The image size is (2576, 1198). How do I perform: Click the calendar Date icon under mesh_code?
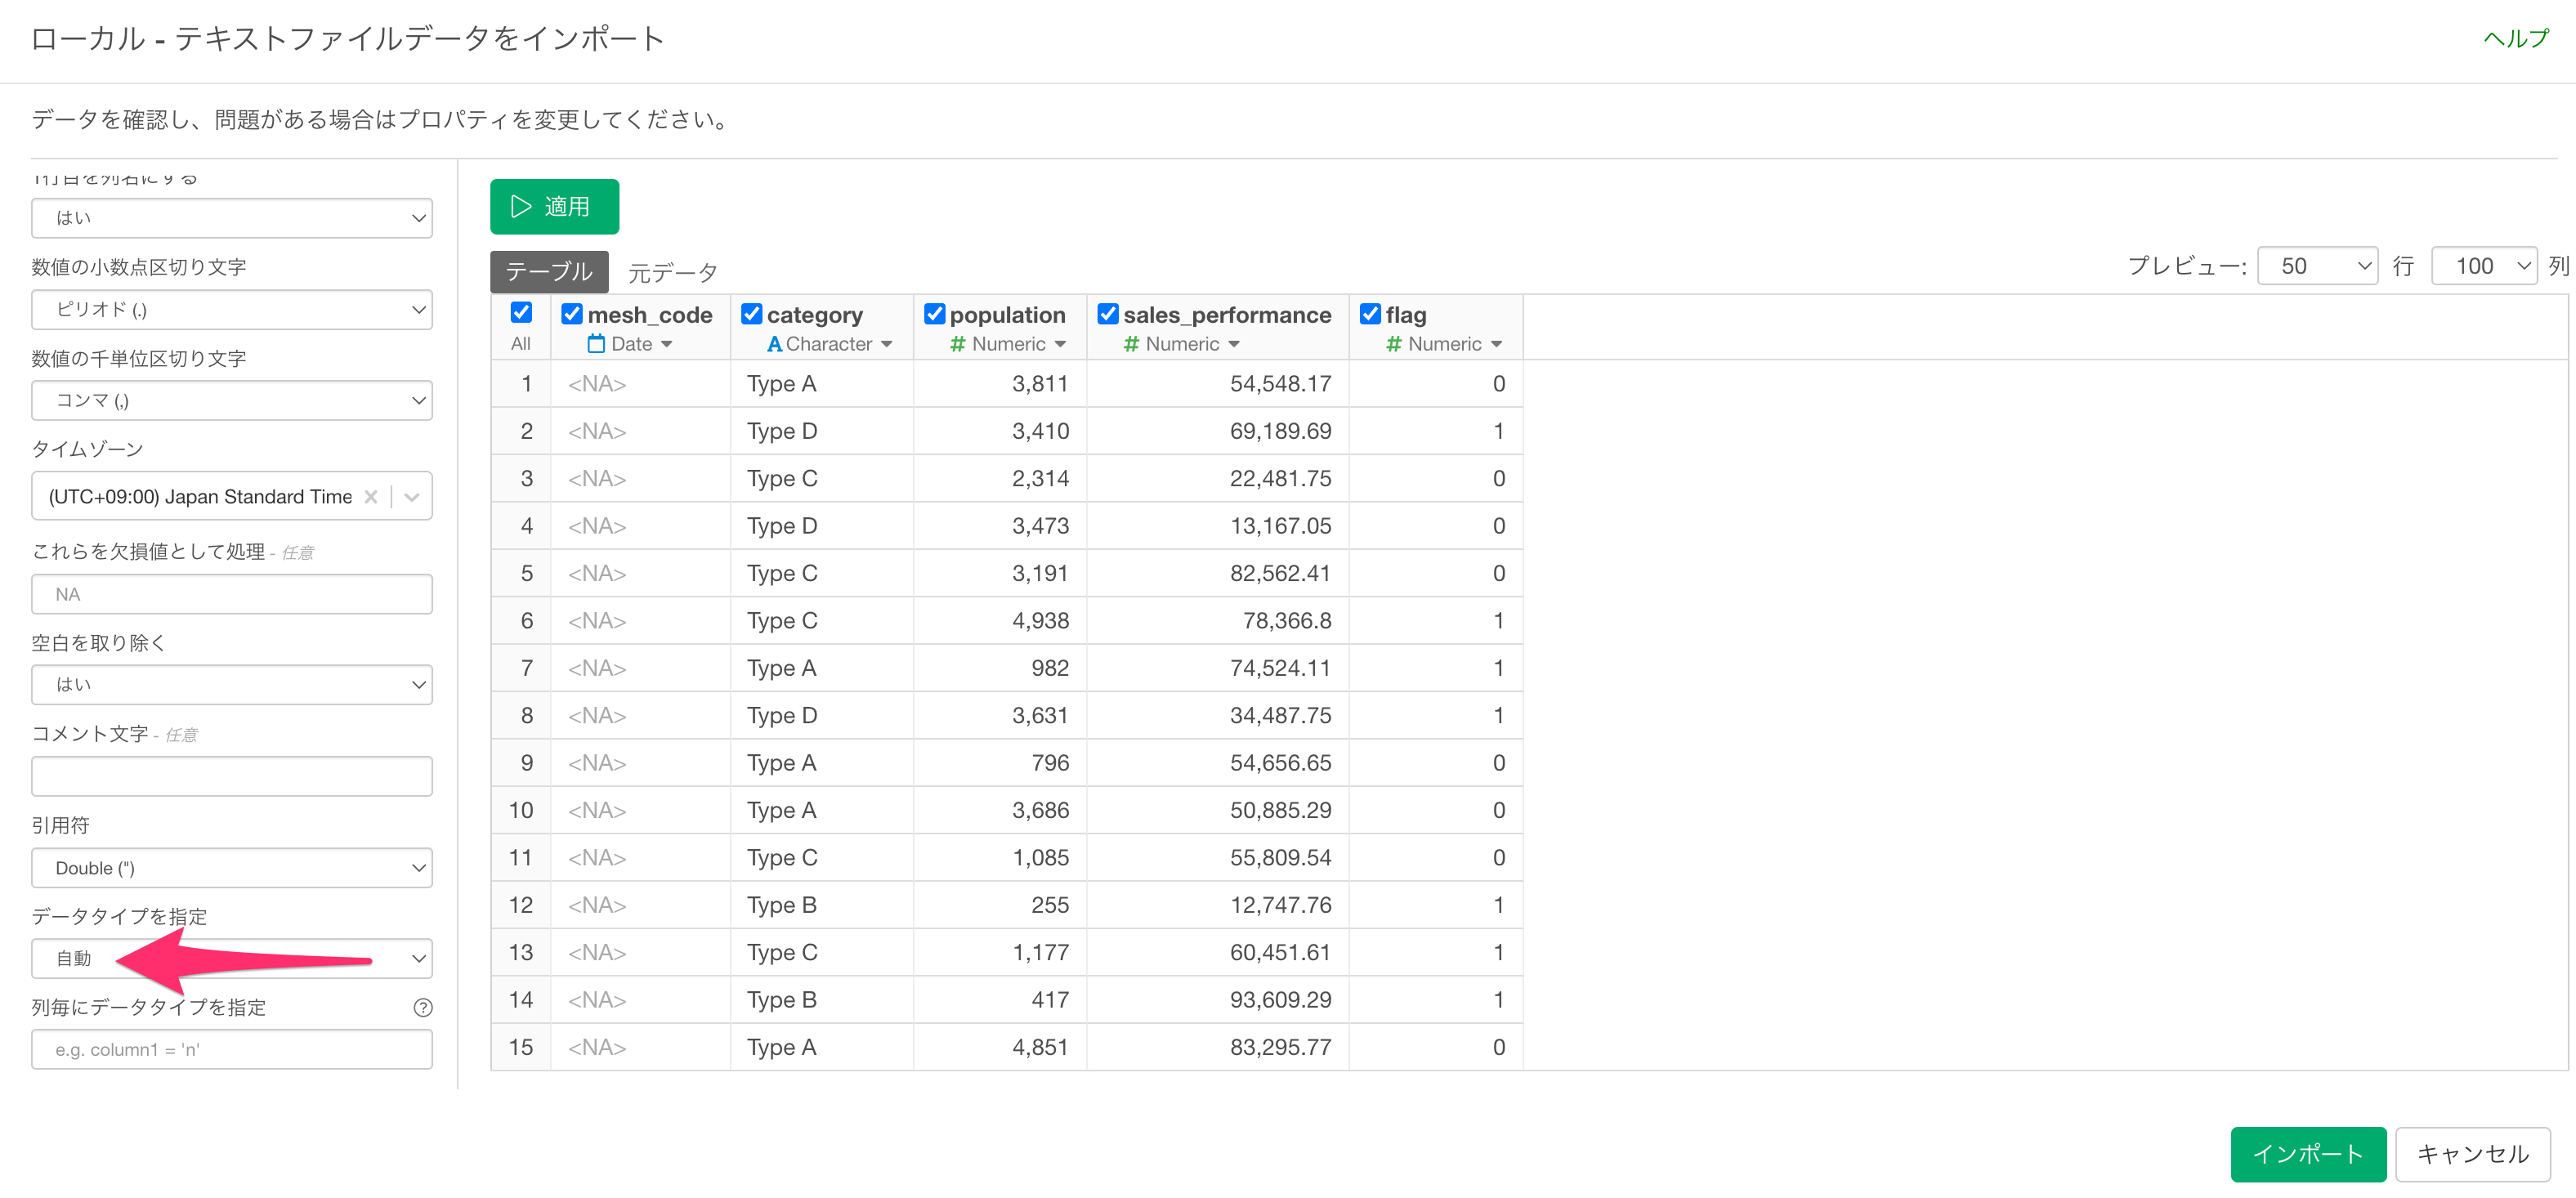[x=596, y=344]
